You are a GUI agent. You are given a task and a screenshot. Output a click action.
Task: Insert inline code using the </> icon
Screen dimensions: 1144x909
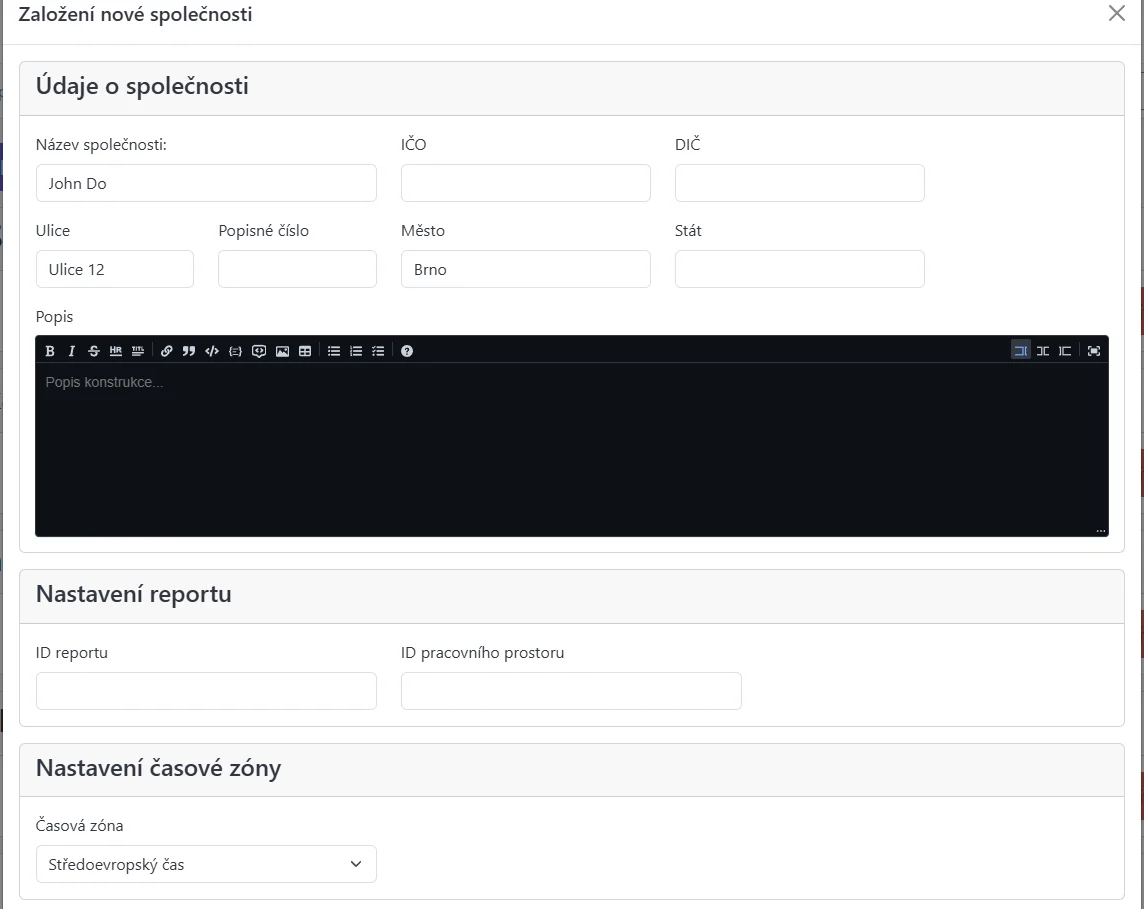(211, 351)
